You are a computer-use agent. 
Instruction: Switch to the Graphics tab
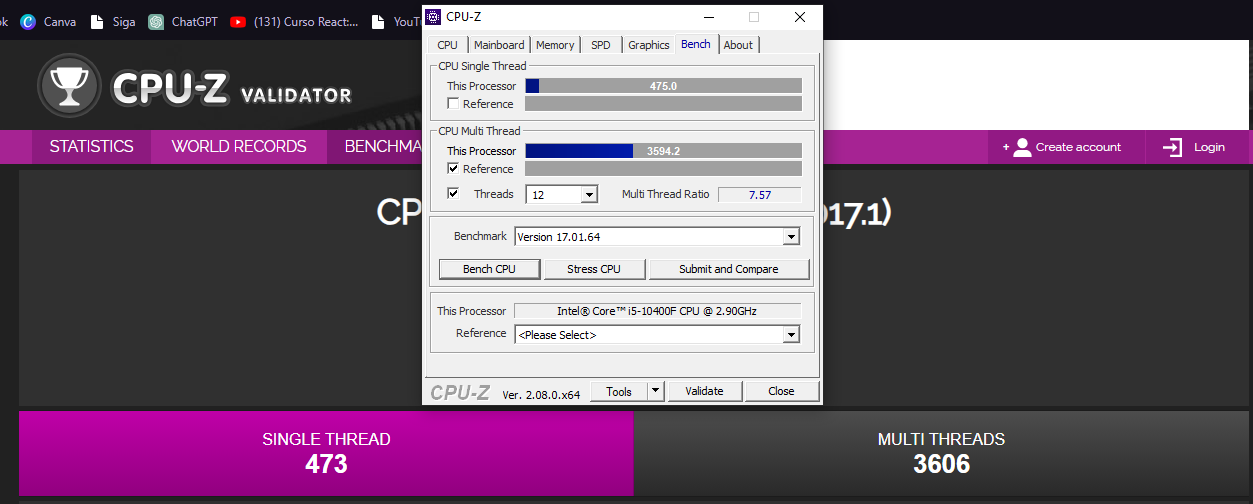click(648, 45)
